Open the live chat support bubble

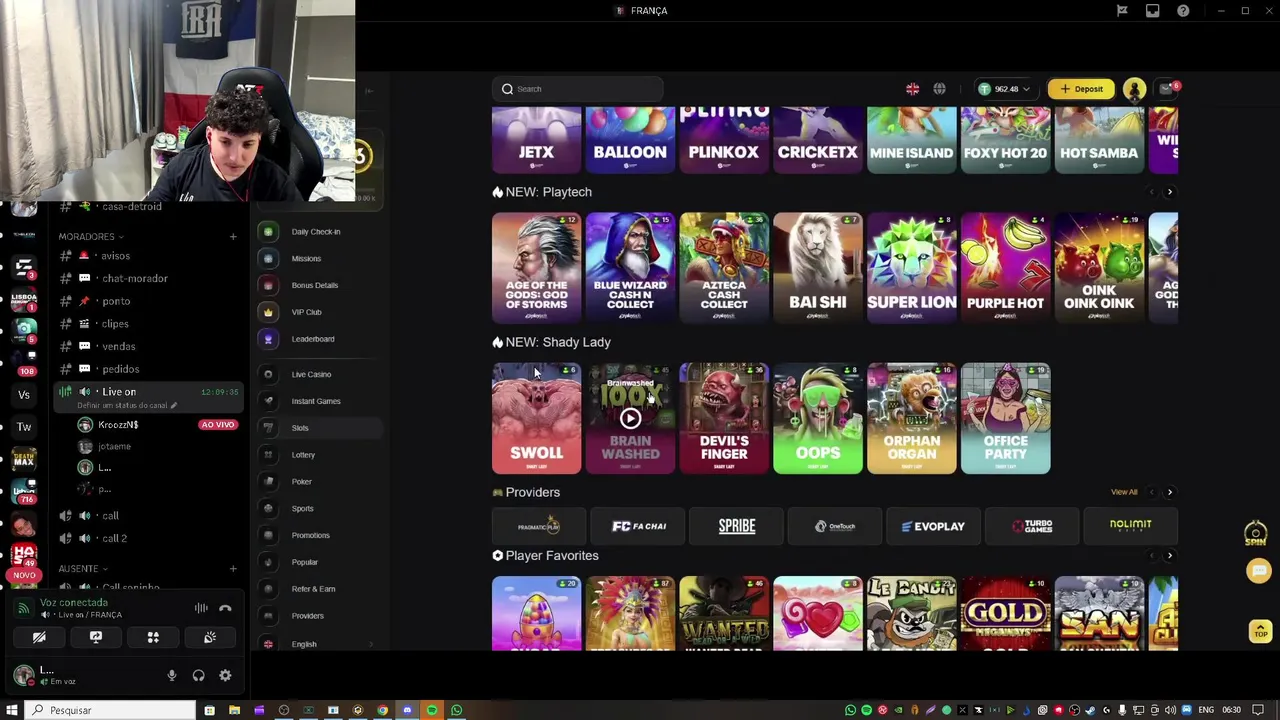tap(1259, 571)
